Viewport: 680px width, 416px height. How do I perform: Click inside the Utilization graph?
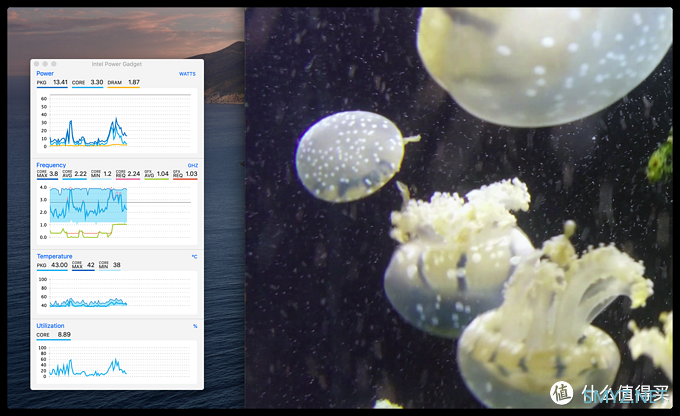click(117, 363)
